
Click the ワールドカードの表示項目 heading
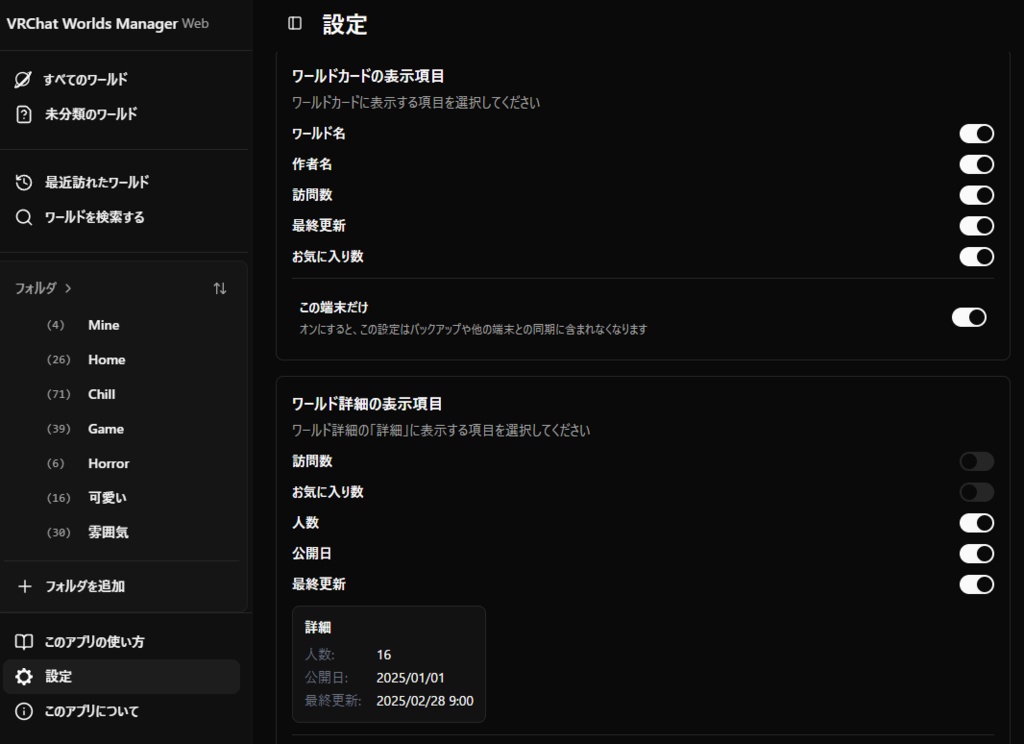pos(368,76)
